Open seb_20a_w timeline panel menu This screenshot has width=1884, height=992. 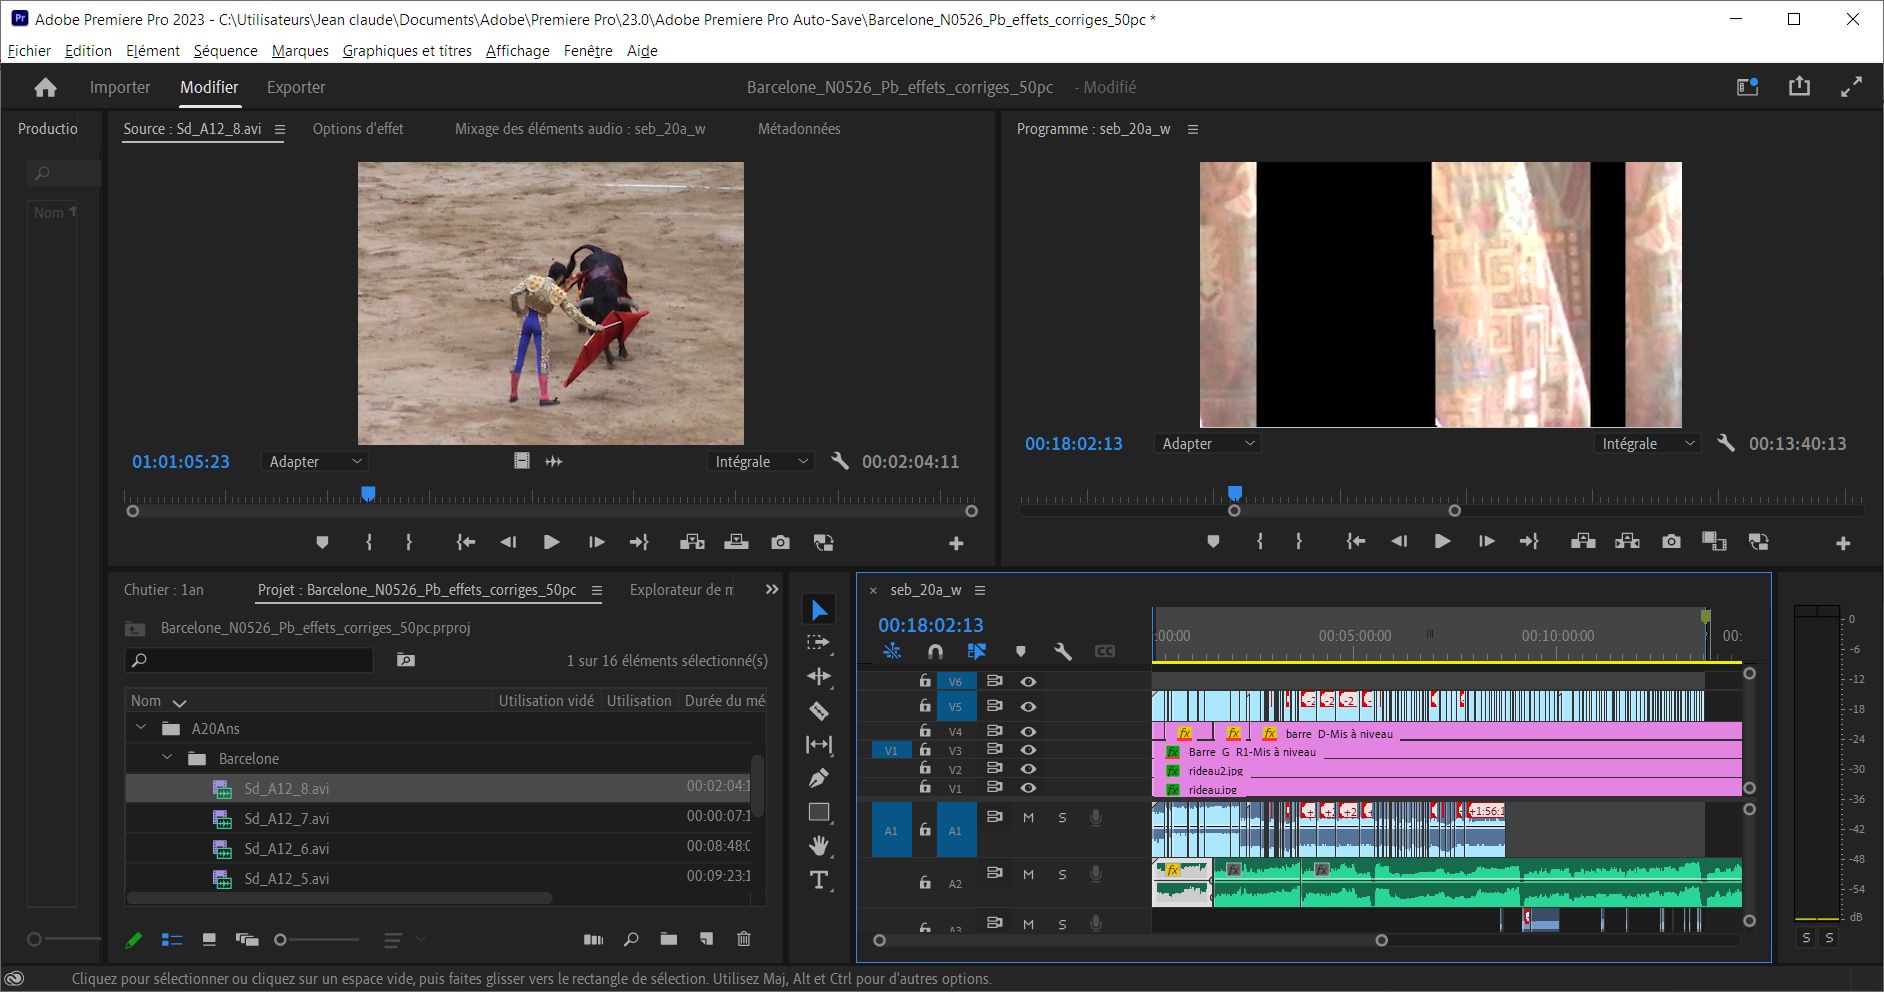980,590
